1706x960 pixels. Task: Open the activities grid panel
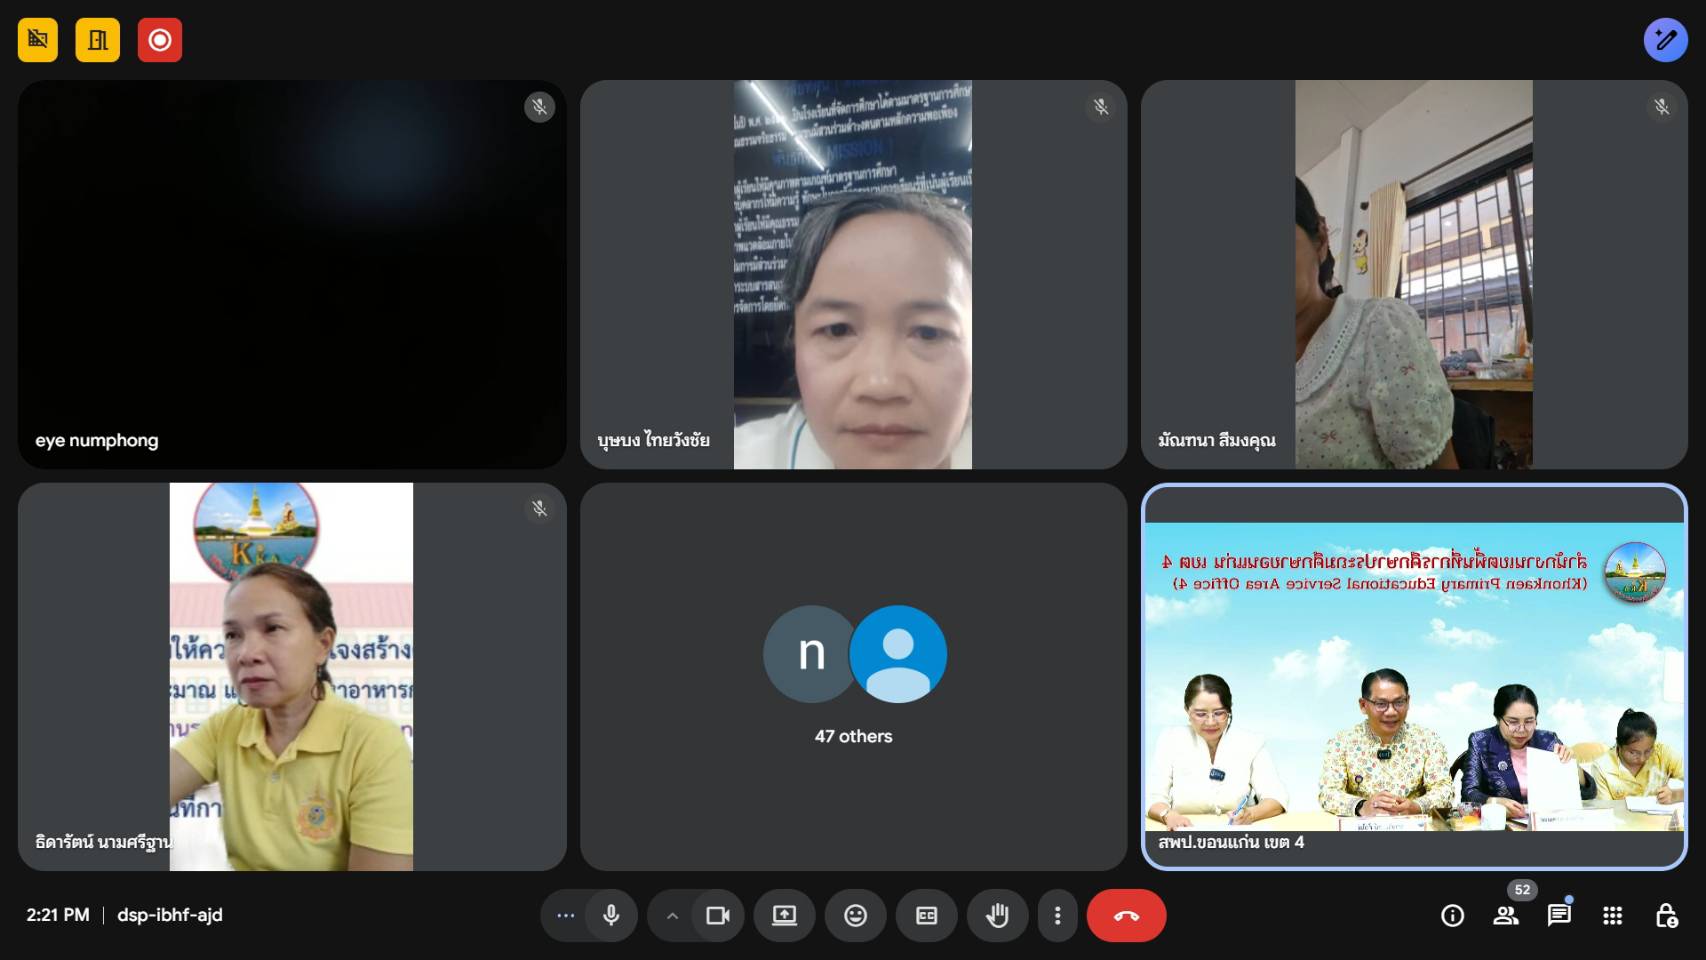[1612, 916]
